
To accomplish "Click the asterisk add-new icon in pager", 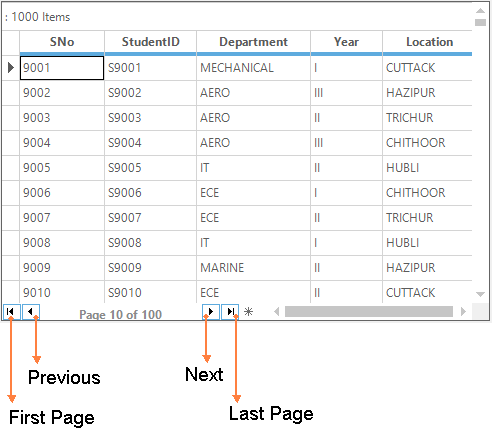I will tap(248, 312).
